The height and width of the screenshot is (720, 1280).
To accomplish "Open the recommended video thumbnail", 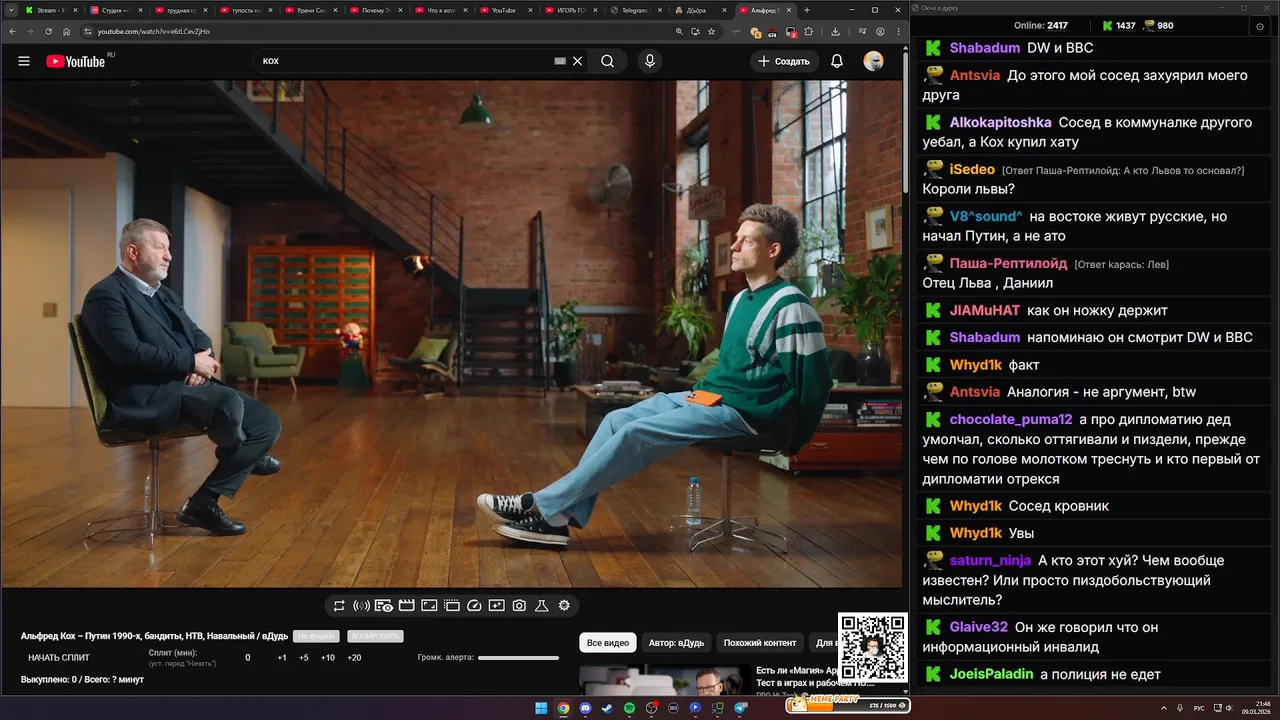I will (x=664, y=680).
